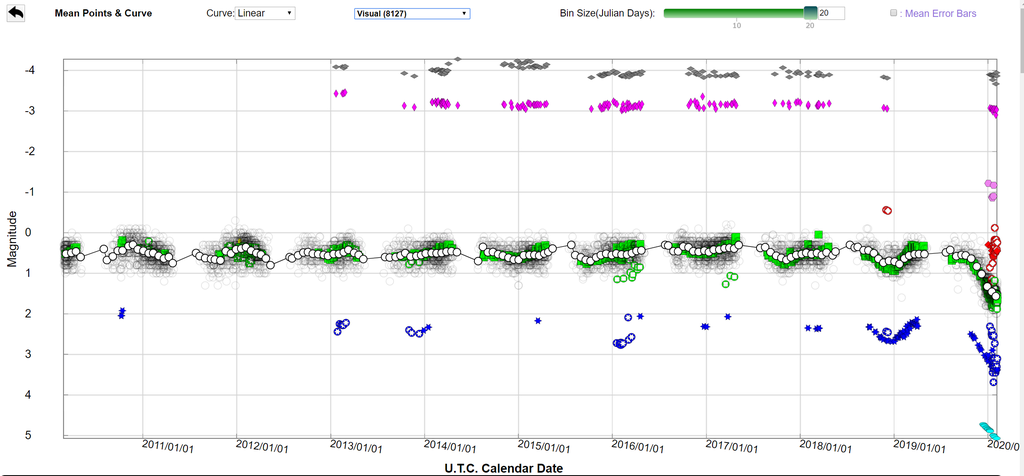Click the green square data point near 2018
Screen dimensions: 1024x476
coord(818,234)
